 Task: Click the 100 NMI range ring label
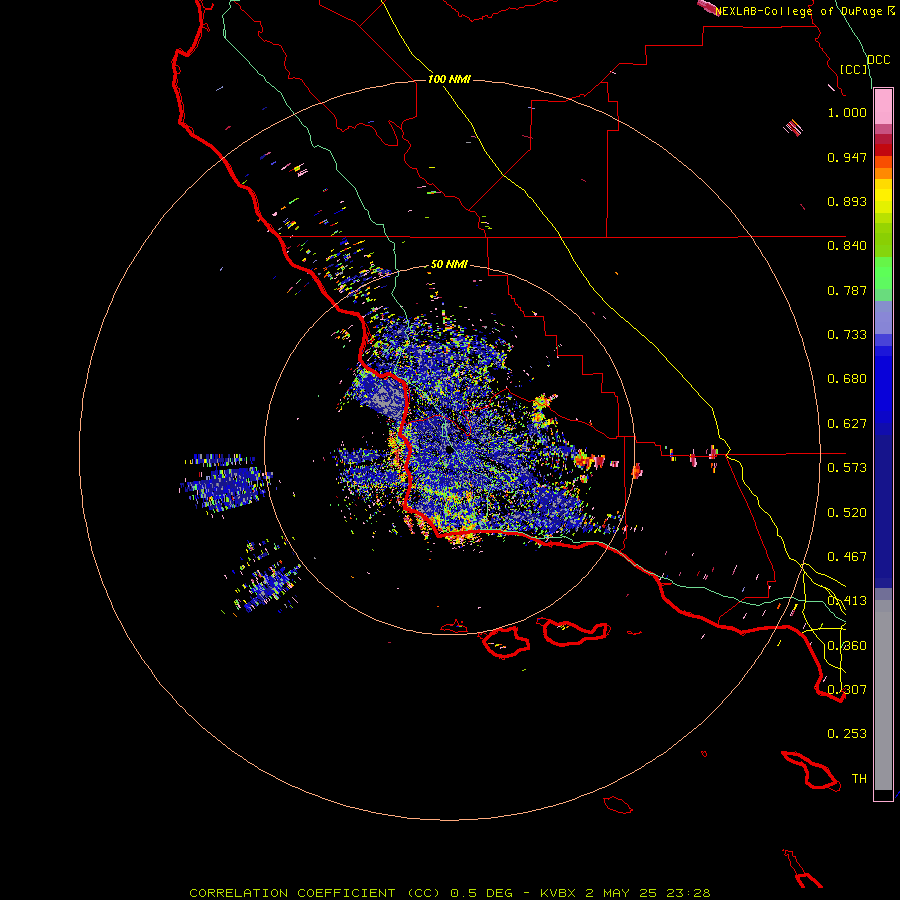tap(449, 79)
